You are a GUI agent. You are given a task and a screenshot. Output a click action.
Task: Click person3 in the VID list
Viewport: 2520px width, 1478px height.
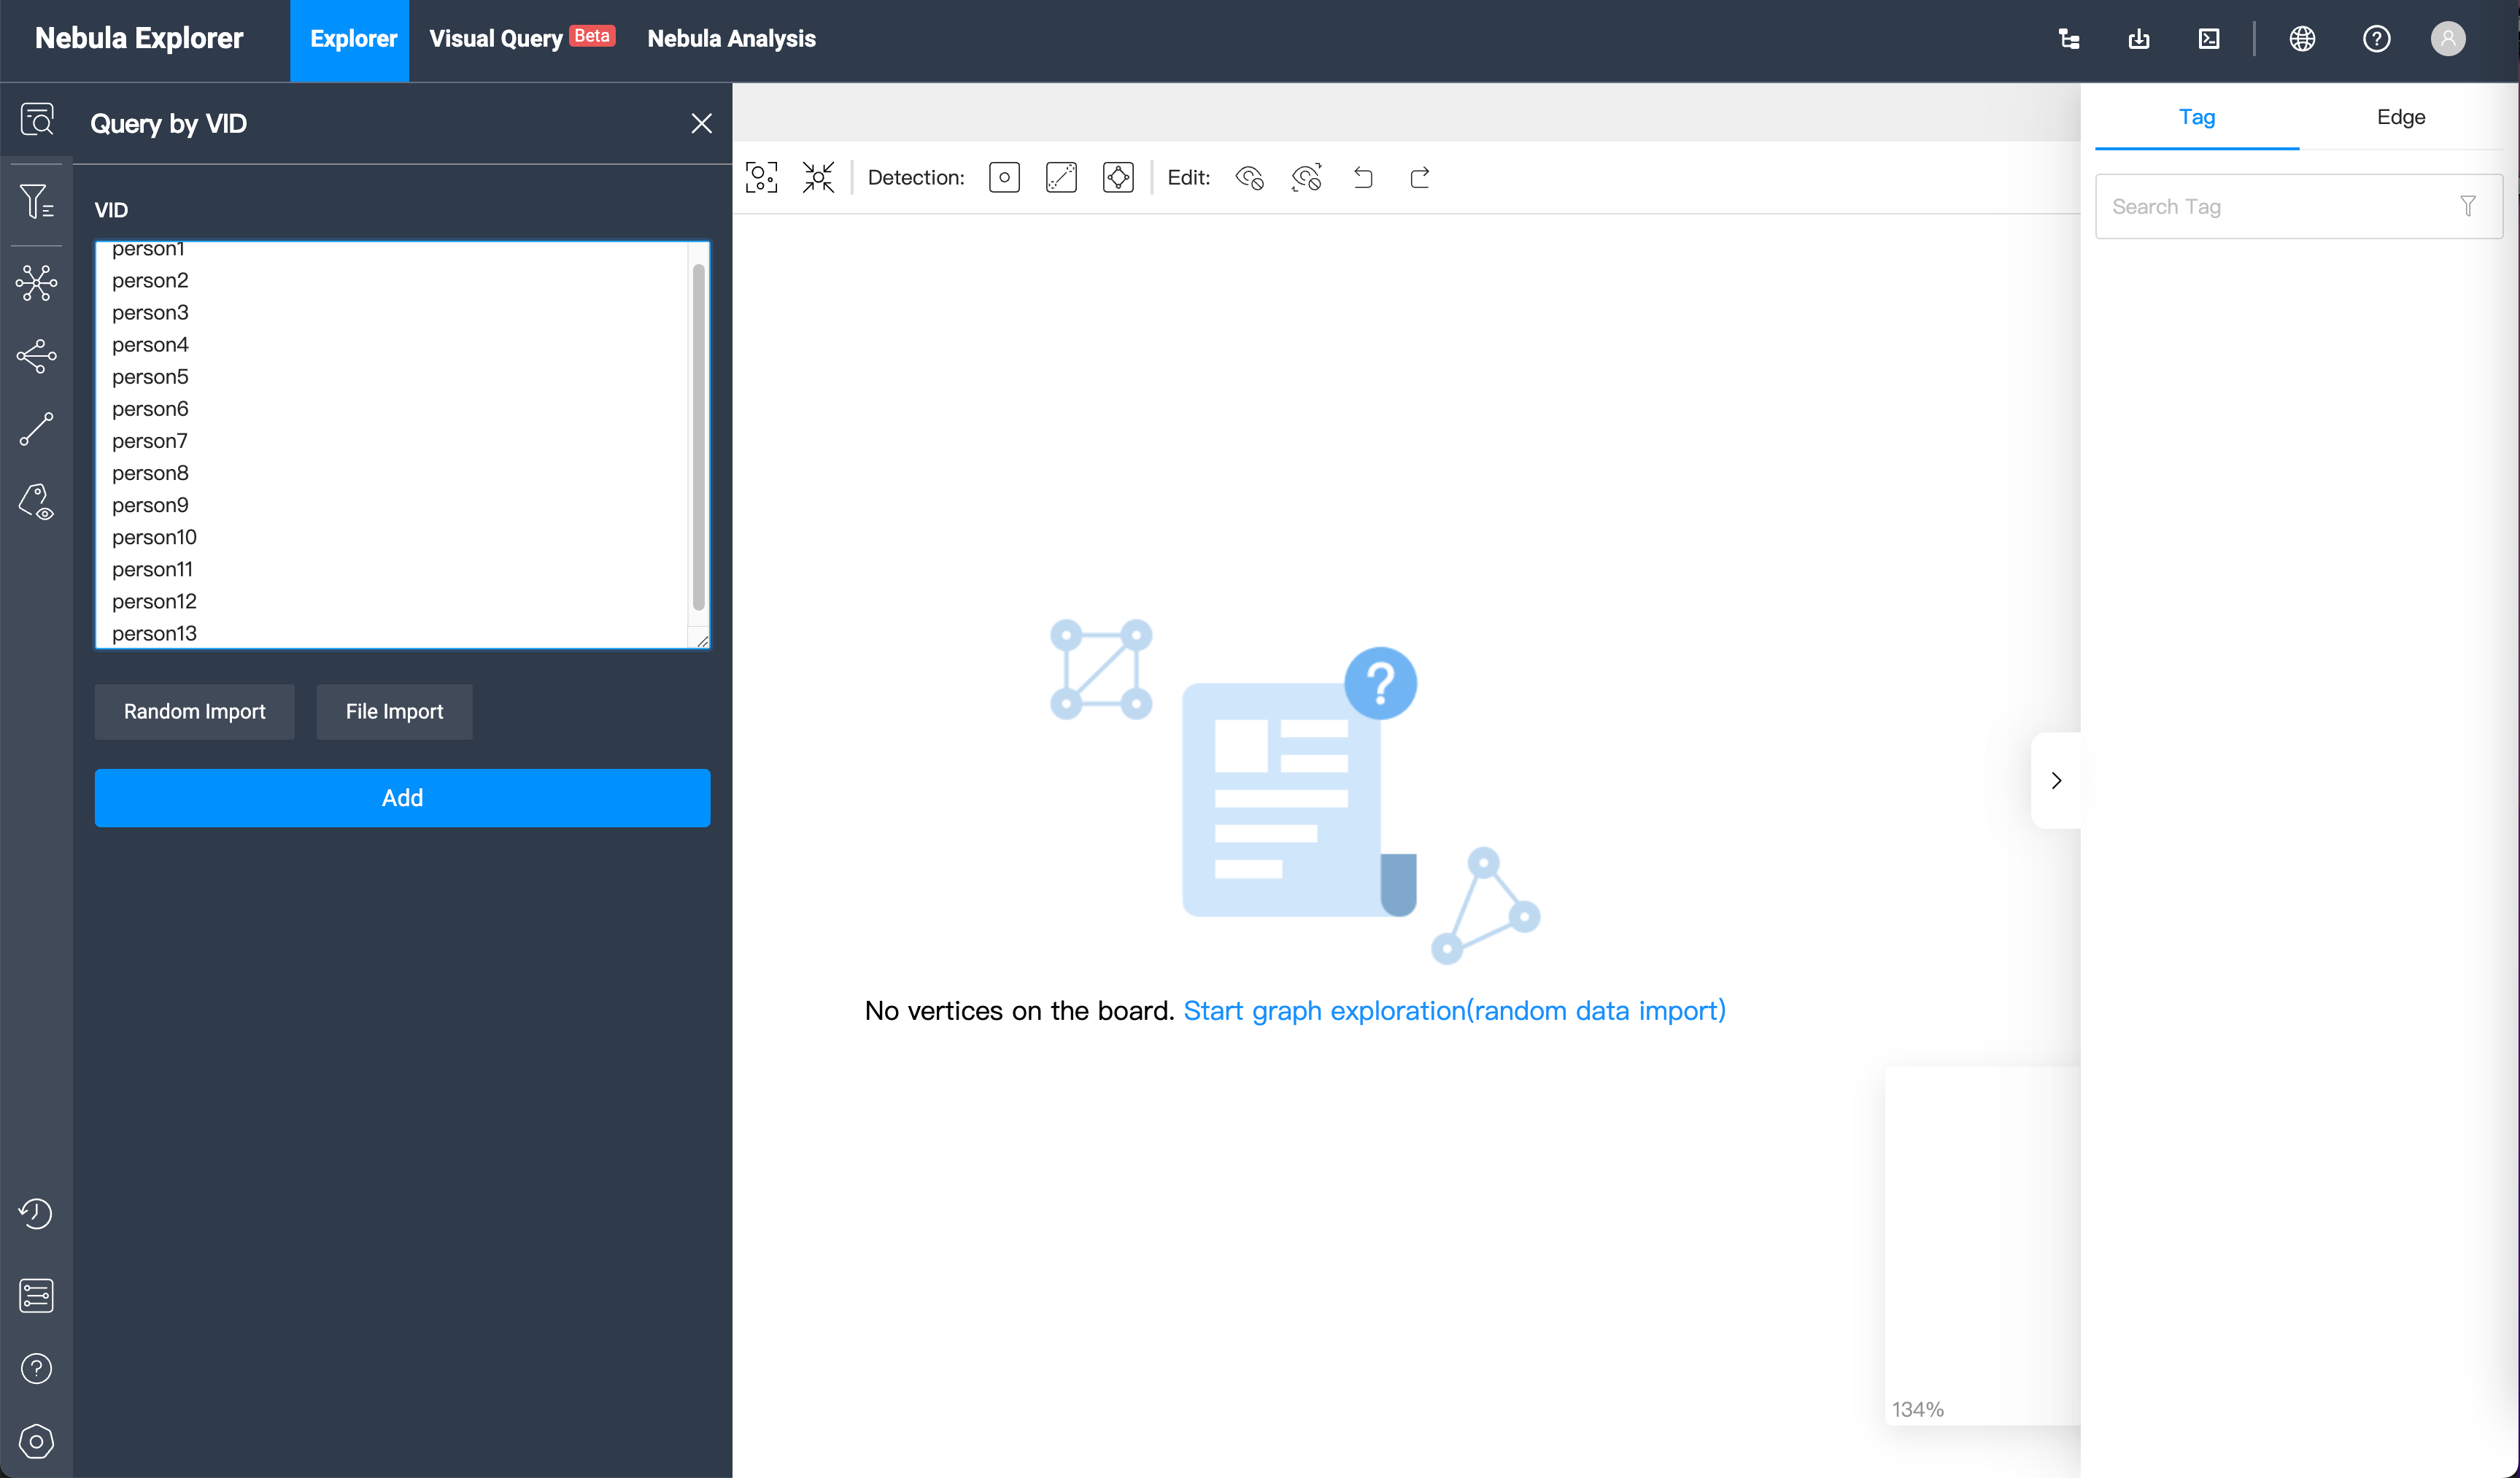pyautogui.click(x=150, y=313)
